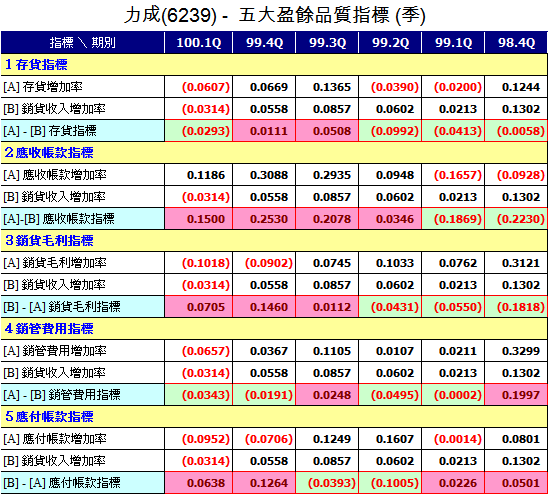
Task: Select section heading 5 應付帳款指標
Action: (x=49, y=417)
